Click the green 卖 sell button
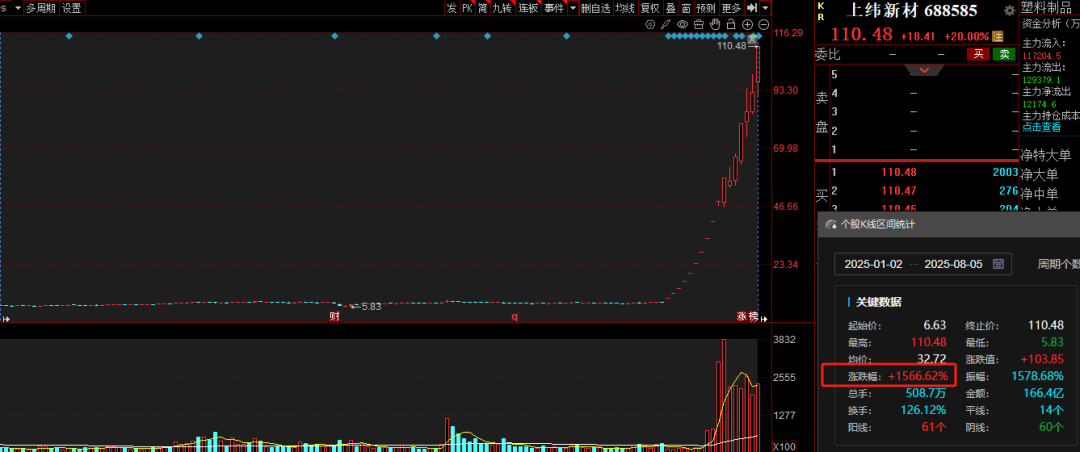The image size is (1080, 452). pos(1005,54)
